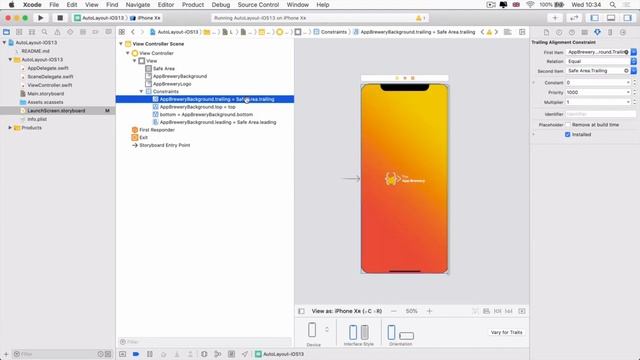Image resolution: width=640 pixels, height=360 pixels.
Task: Stop the running app
Action: [x=60, y=18]
